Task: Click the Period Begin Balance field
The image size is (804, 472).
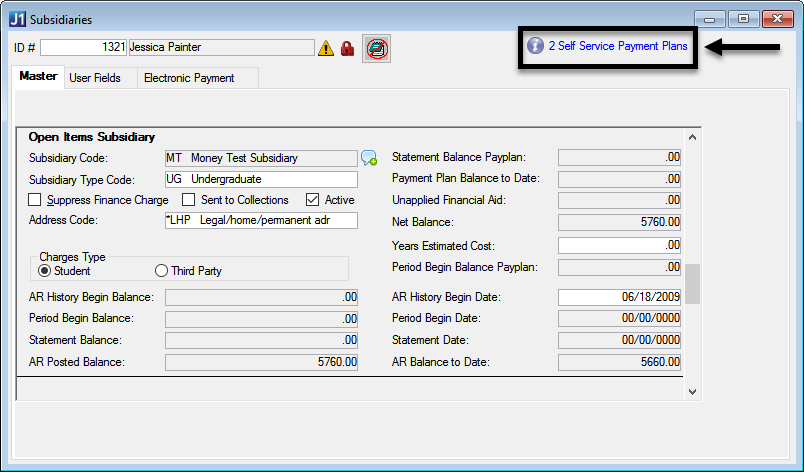Action: coord(261,319)
